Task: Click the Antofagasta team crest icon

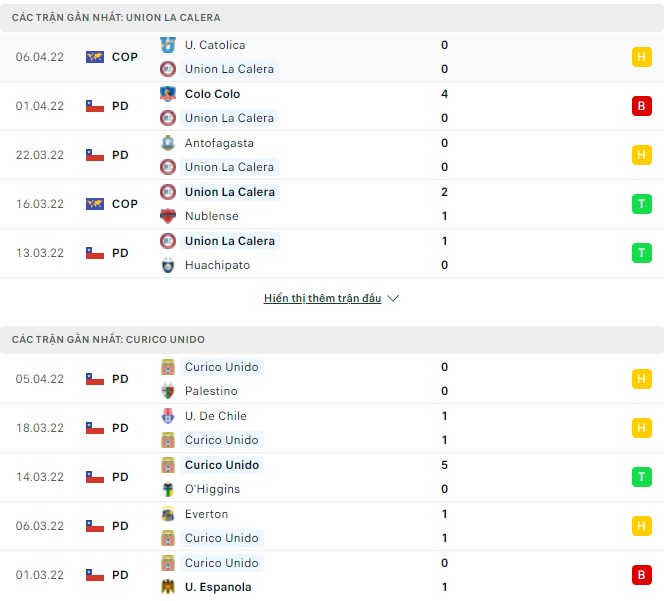Action: 168,143
